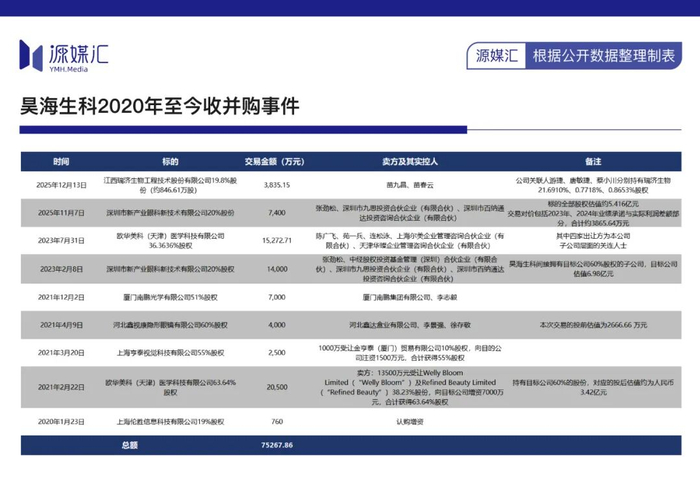Click the amount 4,000
This screenshot has height=477, width=700.
tap(277, 325)
